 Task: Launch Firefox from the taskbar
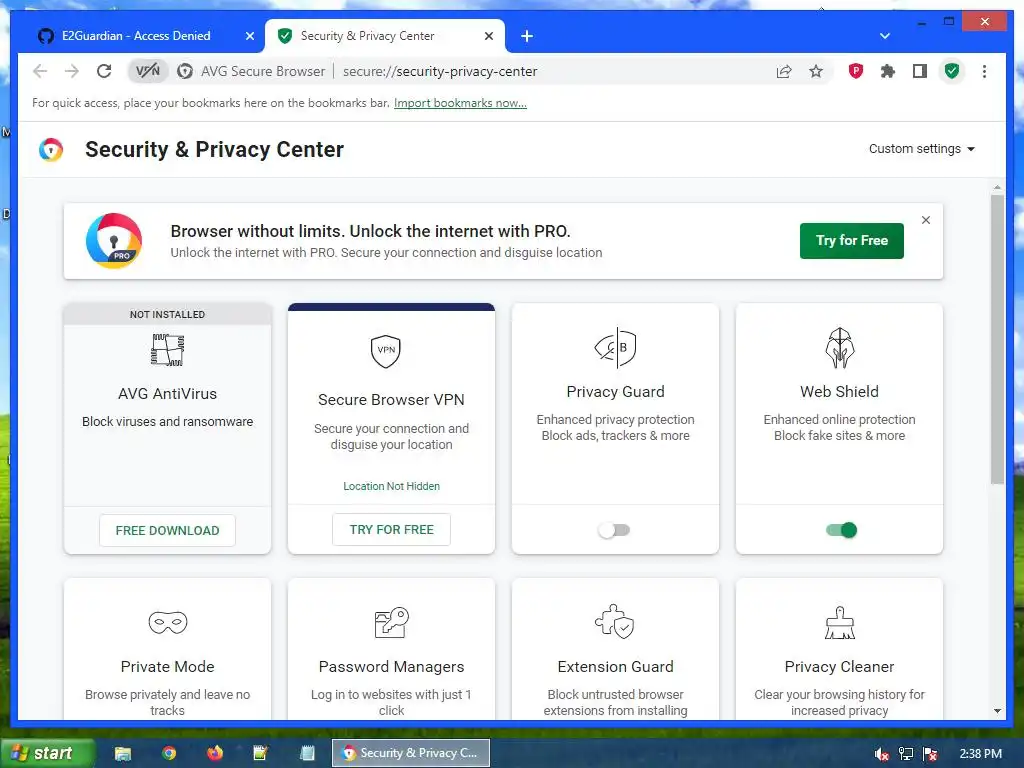point(215,754)
